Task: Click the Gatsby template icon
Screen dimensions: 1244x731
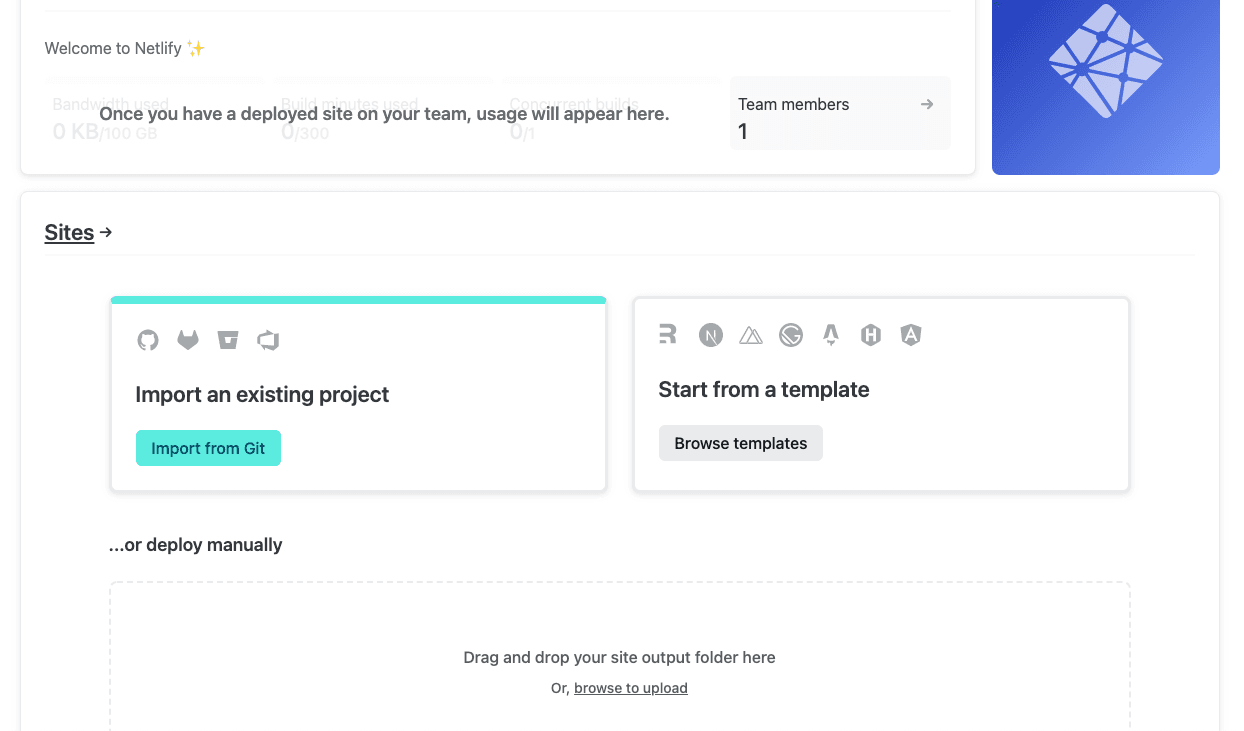Action: click(x=791, y=335)
